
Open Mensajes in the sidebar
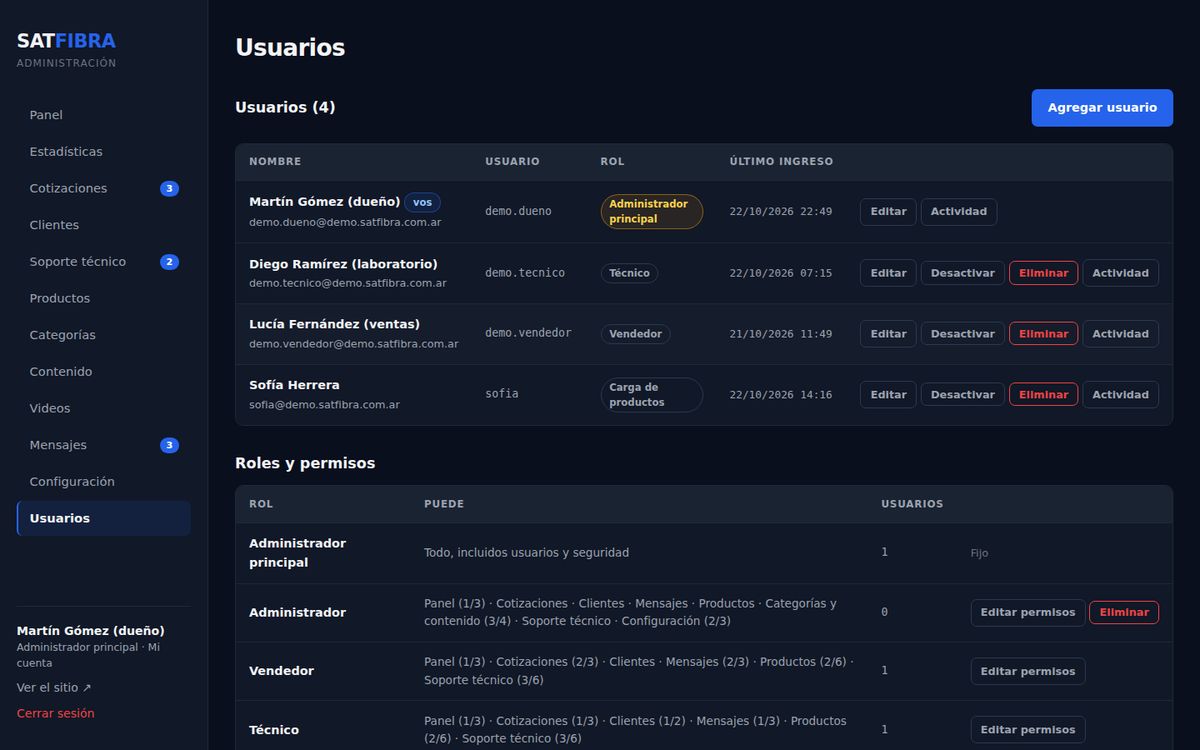click(x=103, y=445)
